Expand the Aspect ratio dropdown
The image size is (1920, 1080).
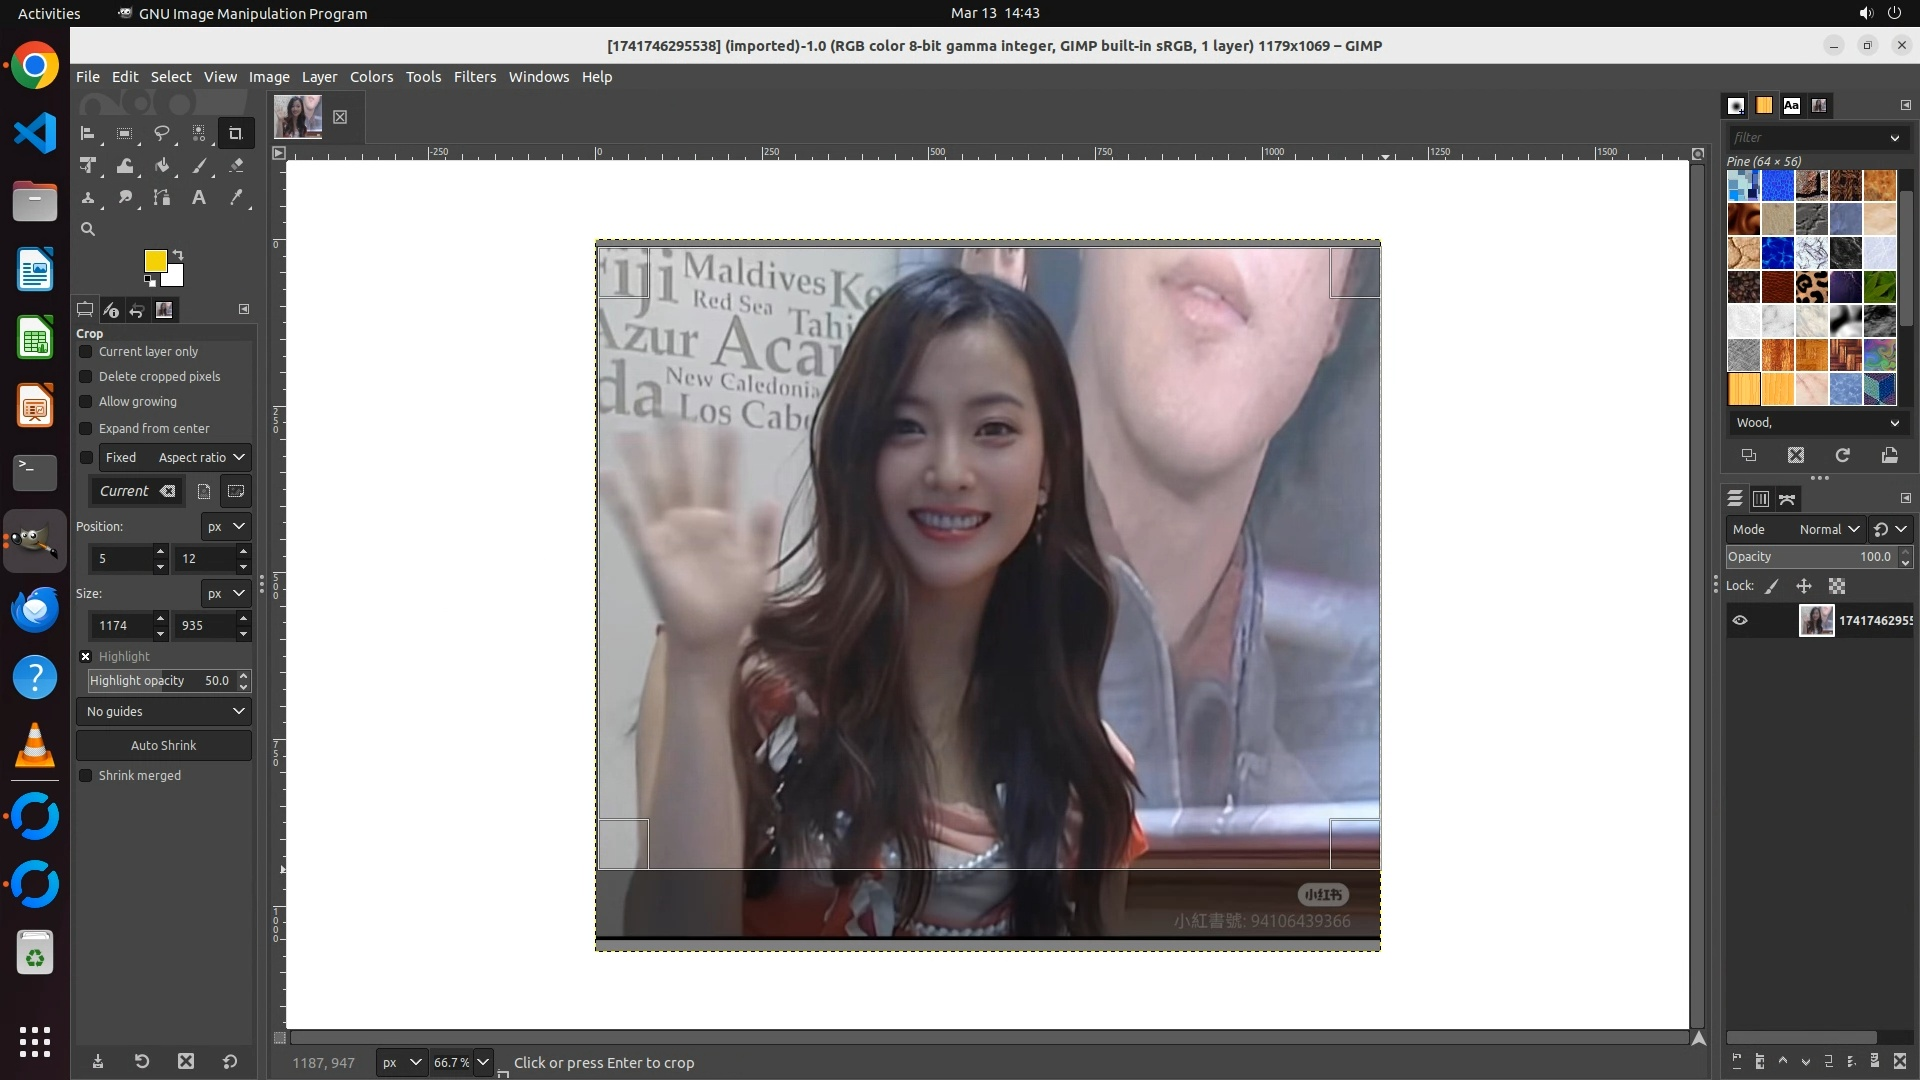[x=201, y=457]
